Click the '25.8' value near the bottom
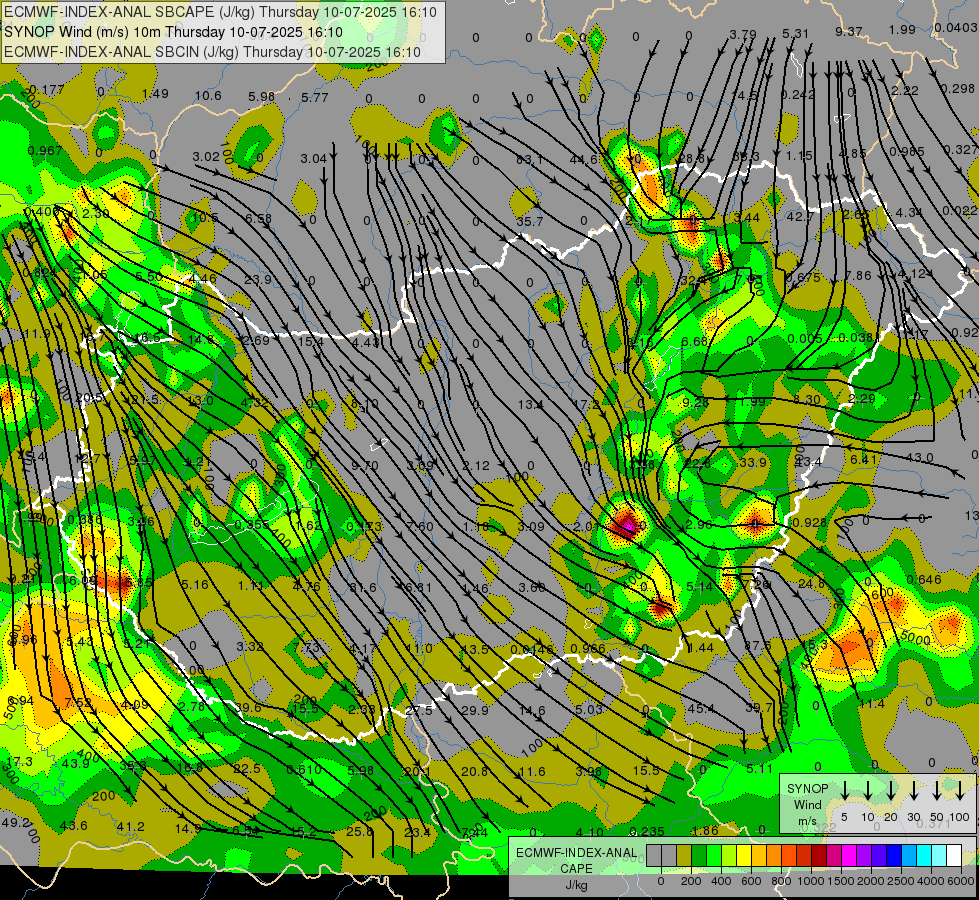This screenshot has height=900, width=979. [360, 831]
